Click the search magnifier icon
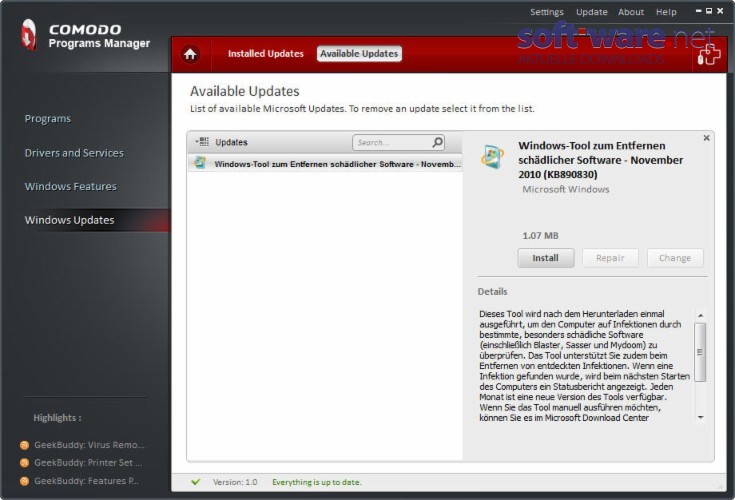The image size is (735, 500). (x=437, y=142)
